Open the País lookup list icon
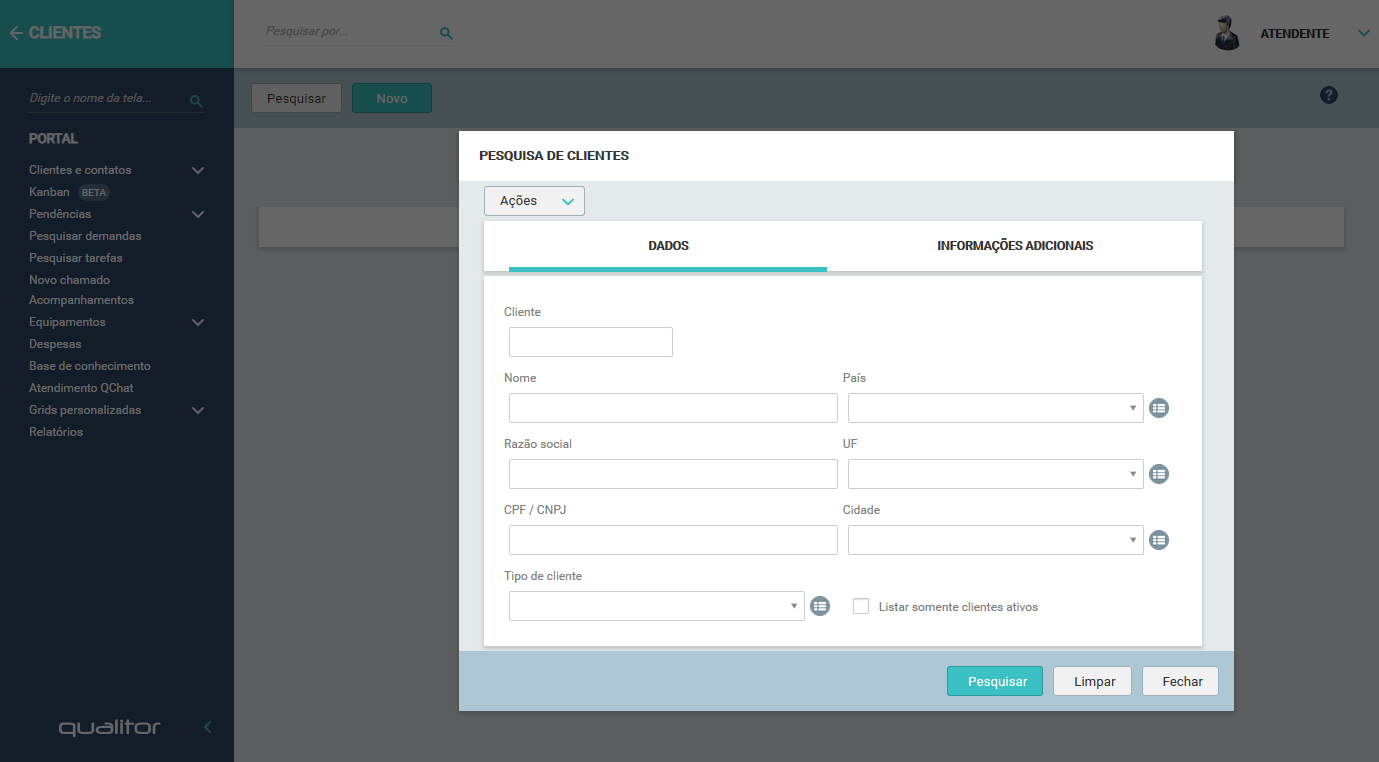 (x=1159, y=408)
